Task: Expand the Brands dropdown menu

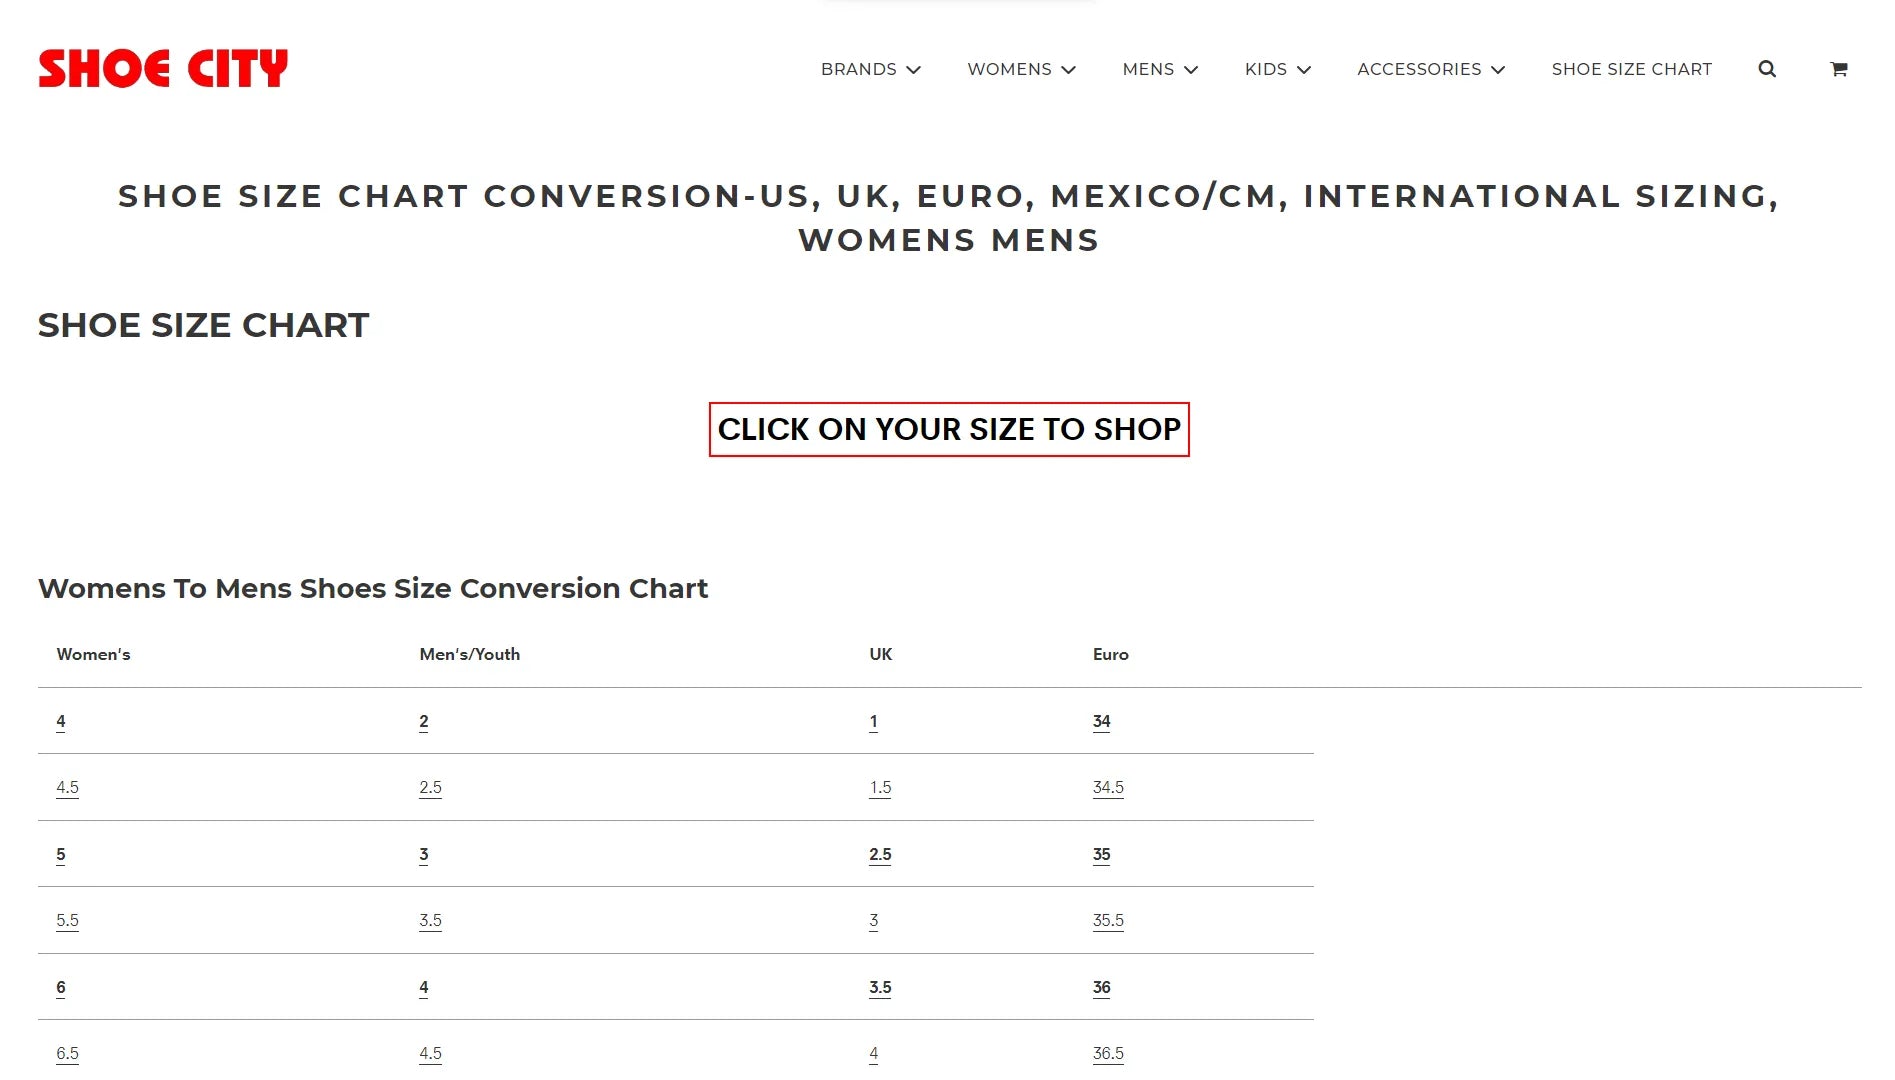Action: click(x=870, y=69)
